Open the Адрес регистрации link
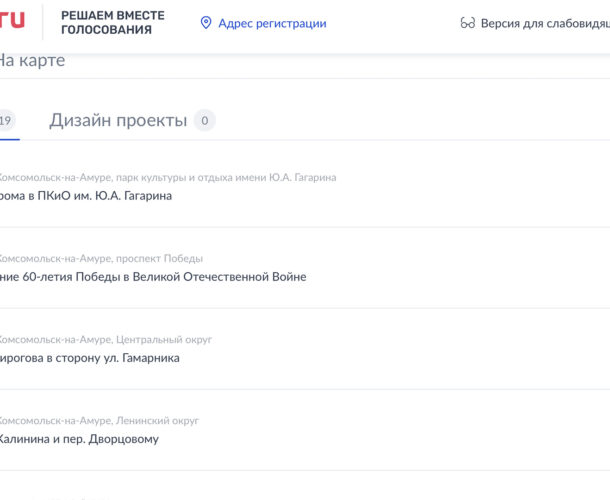The image size is (610, 500). pos(272,23)
